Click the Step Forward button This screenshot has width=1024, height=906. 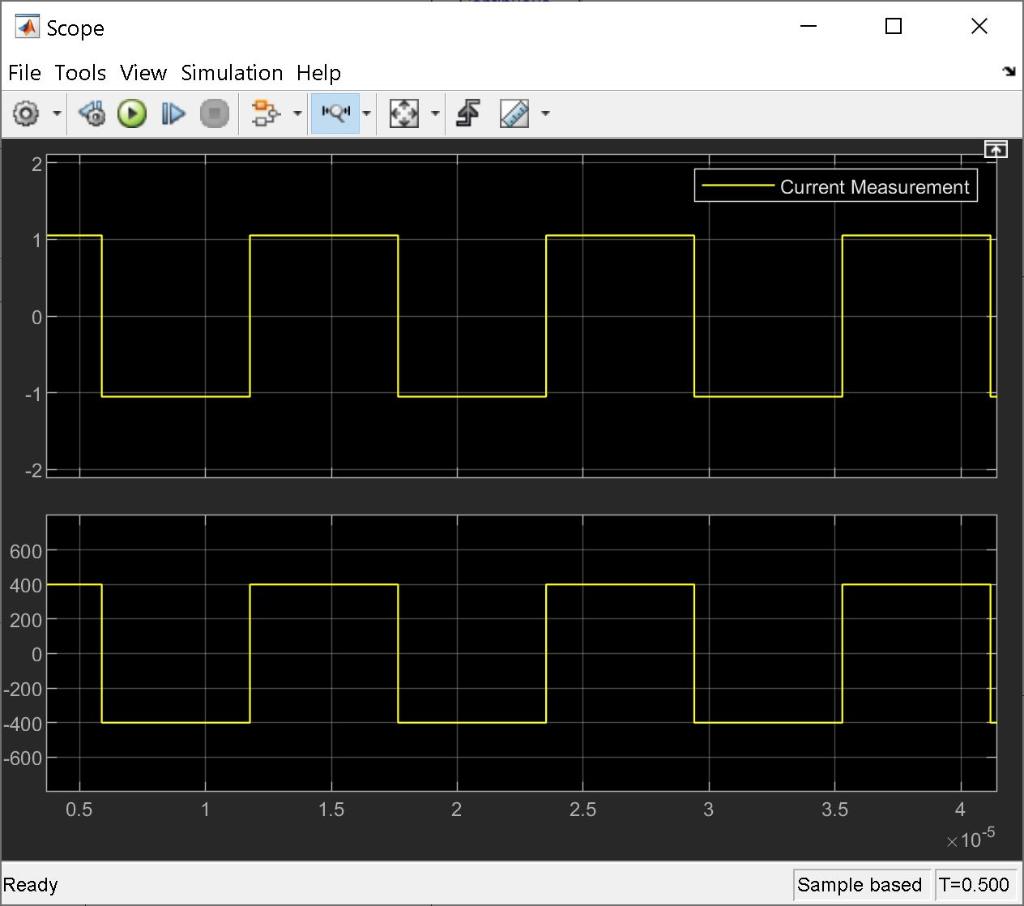click(173, 114)
